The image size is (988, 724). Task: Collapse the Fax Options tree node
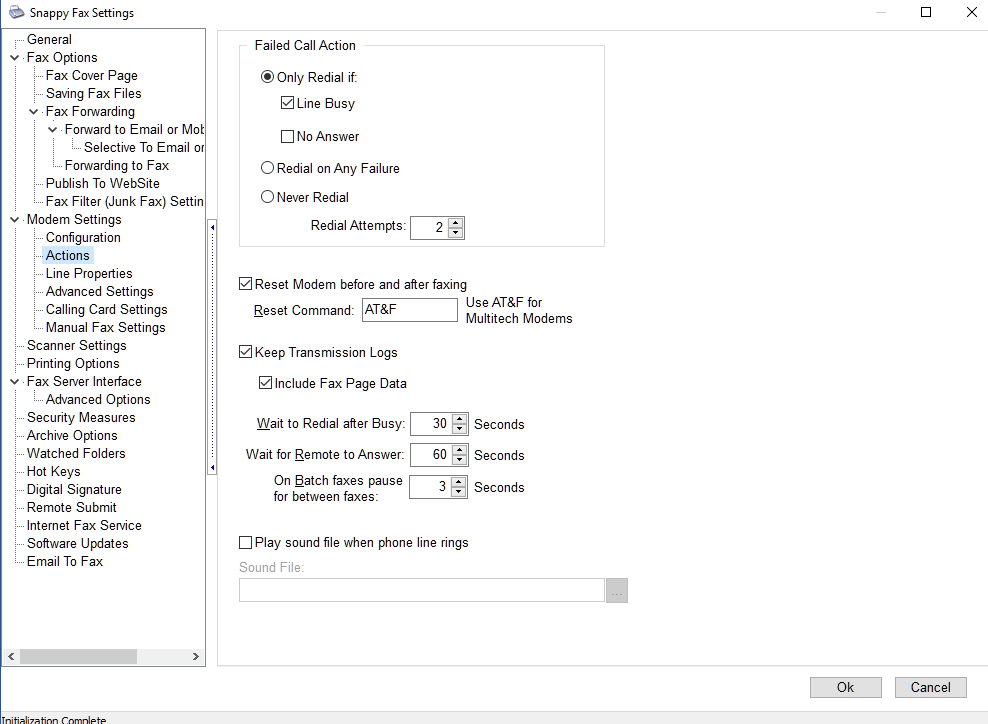[14, 58]
